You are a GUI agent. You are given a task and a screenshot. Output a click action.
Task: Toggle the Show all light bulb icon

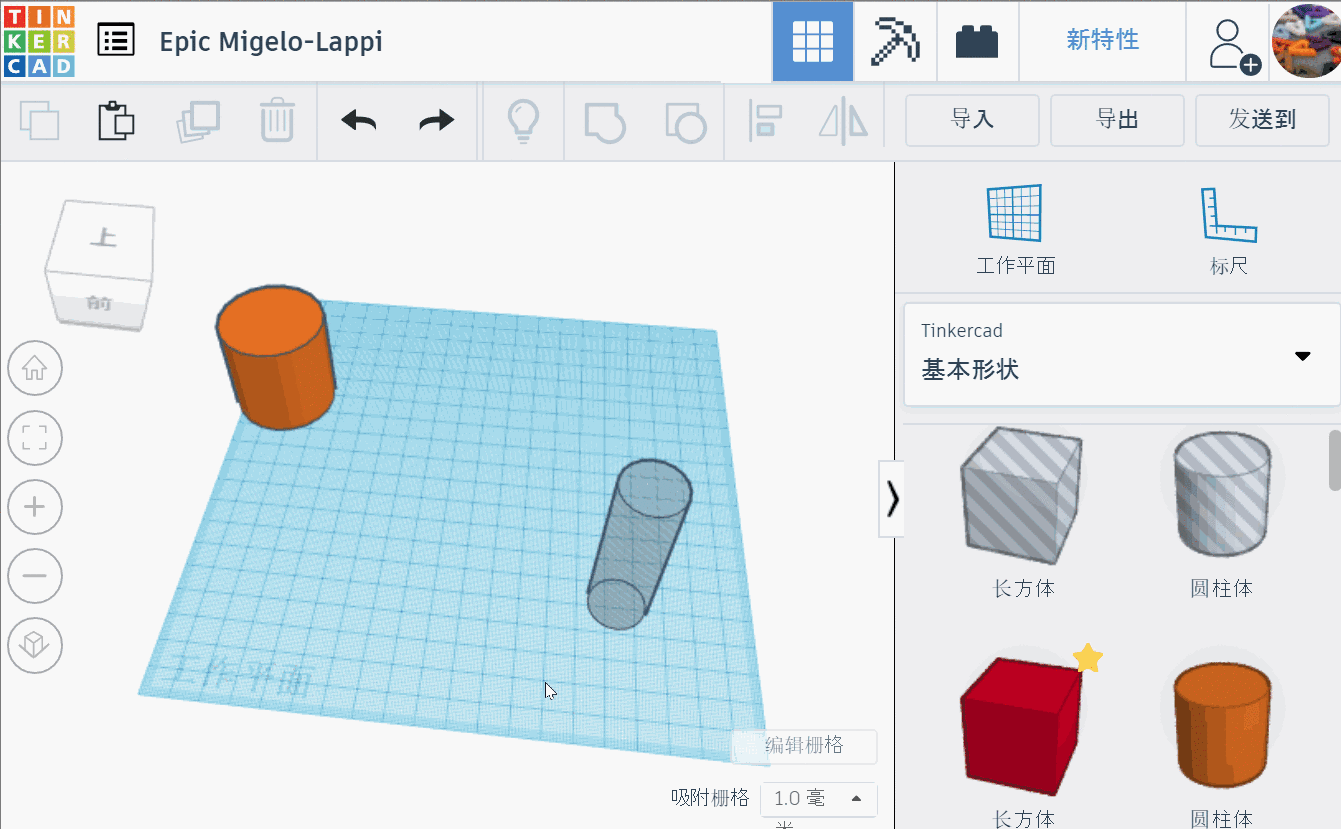[x=523, y=122]
